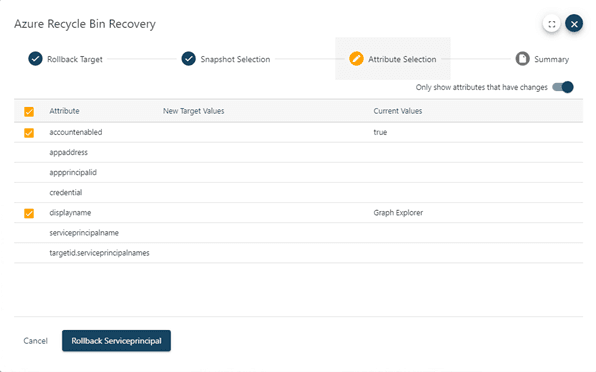
Task: Click the Summary step document icon
Action: (x=522, y=59)
